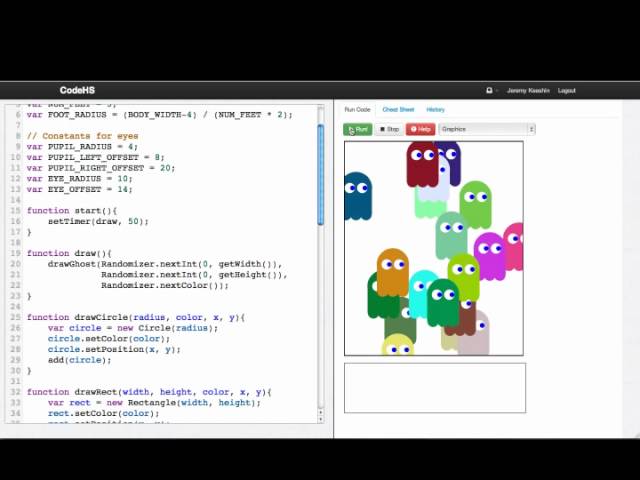Click line beginning "function drawRect(width"

click(x=149, y=392)
